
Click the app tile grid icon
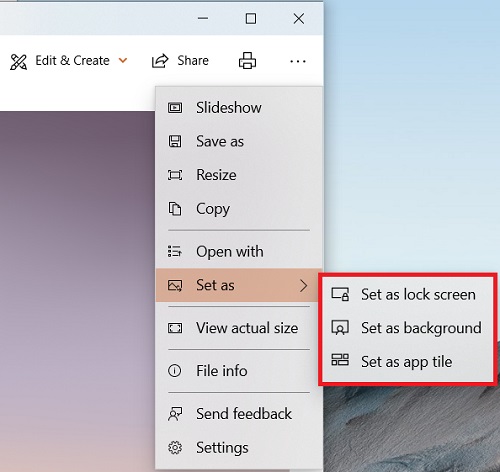(x=340, y=360)
